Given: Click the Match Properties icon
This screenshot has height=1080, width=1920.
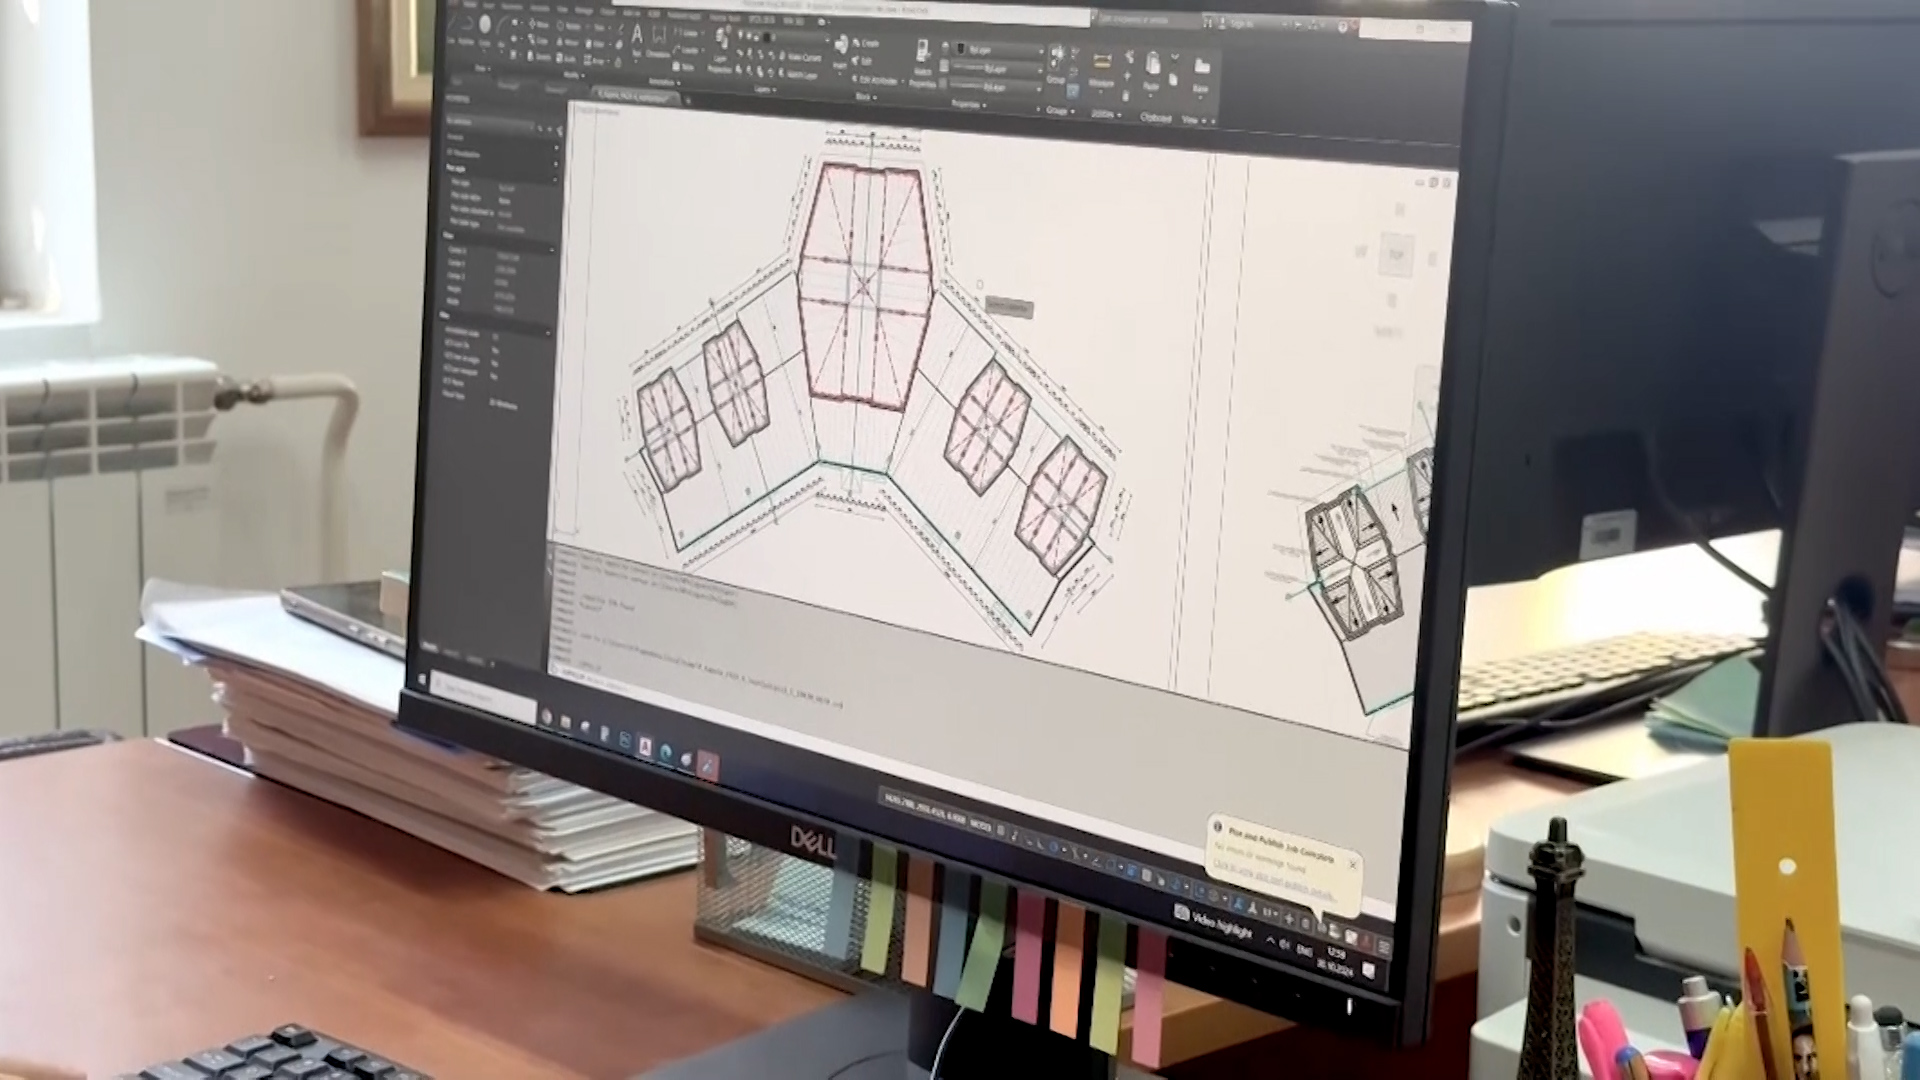Looking at the screenshot, I should coord(922,52).
